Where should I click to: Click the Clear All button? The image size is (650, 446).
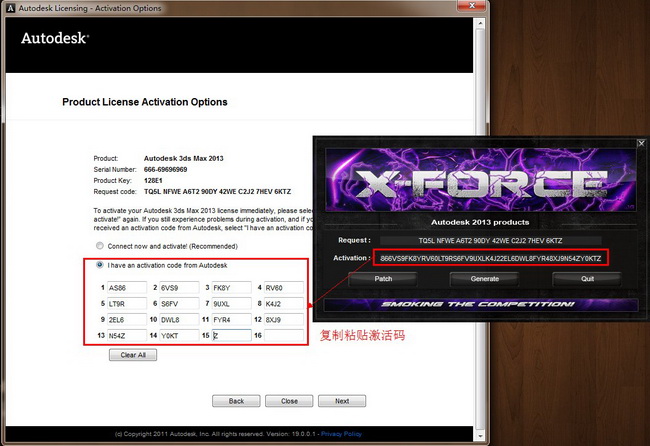tap(133, 355)
